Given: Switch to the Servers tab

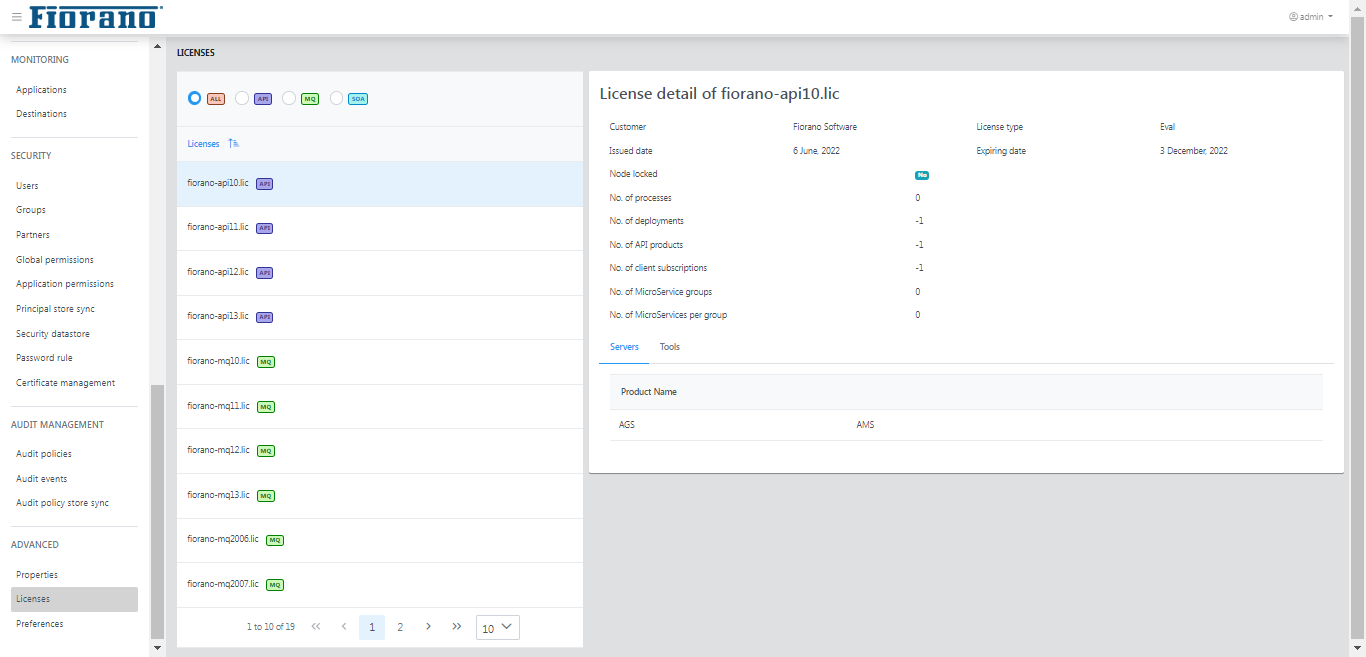Looking at the screenshot, I should coord(624,347).
